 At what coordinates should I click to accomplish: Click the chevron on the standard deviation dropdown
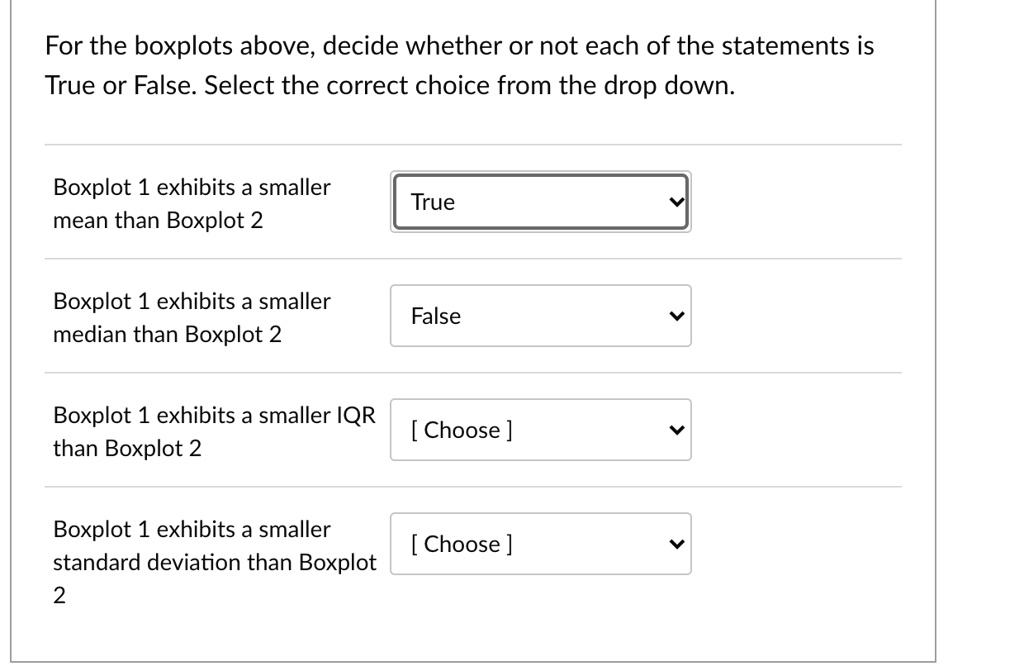pyautogui.click(x=678, y=543)
